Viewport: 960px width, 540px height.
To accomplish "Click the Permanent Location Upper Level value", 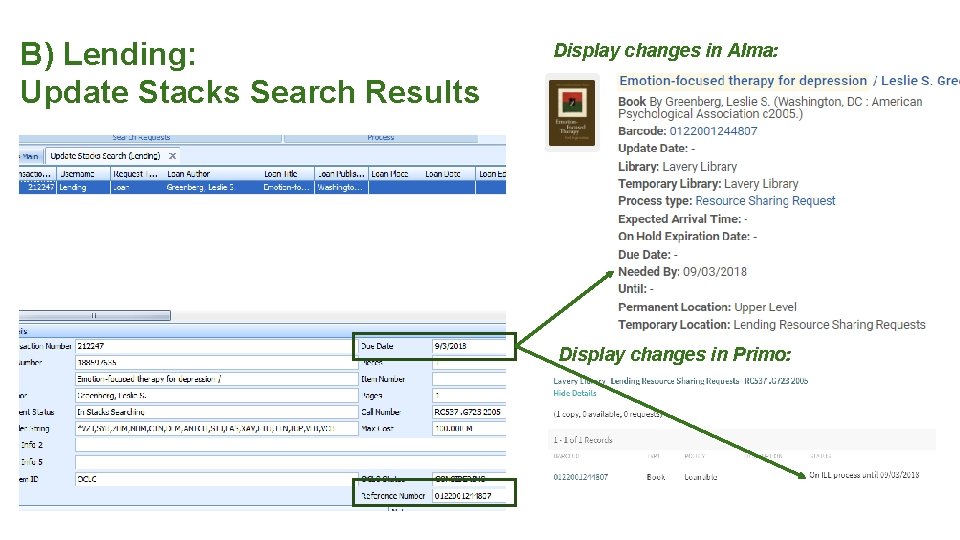I will coord(765,307).
